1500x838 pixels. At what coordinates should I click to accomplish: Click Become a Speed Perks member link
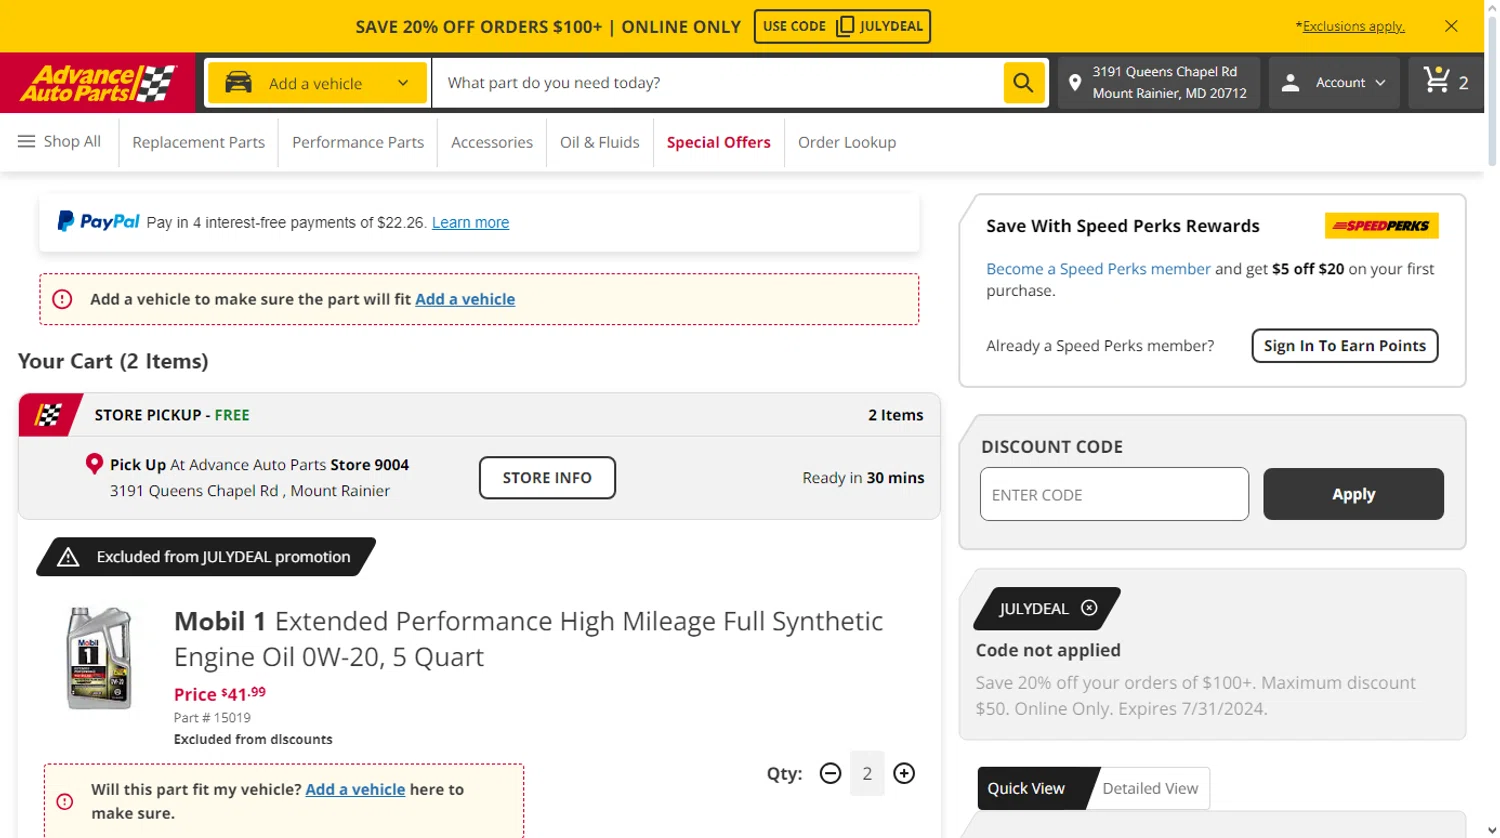1098,268
